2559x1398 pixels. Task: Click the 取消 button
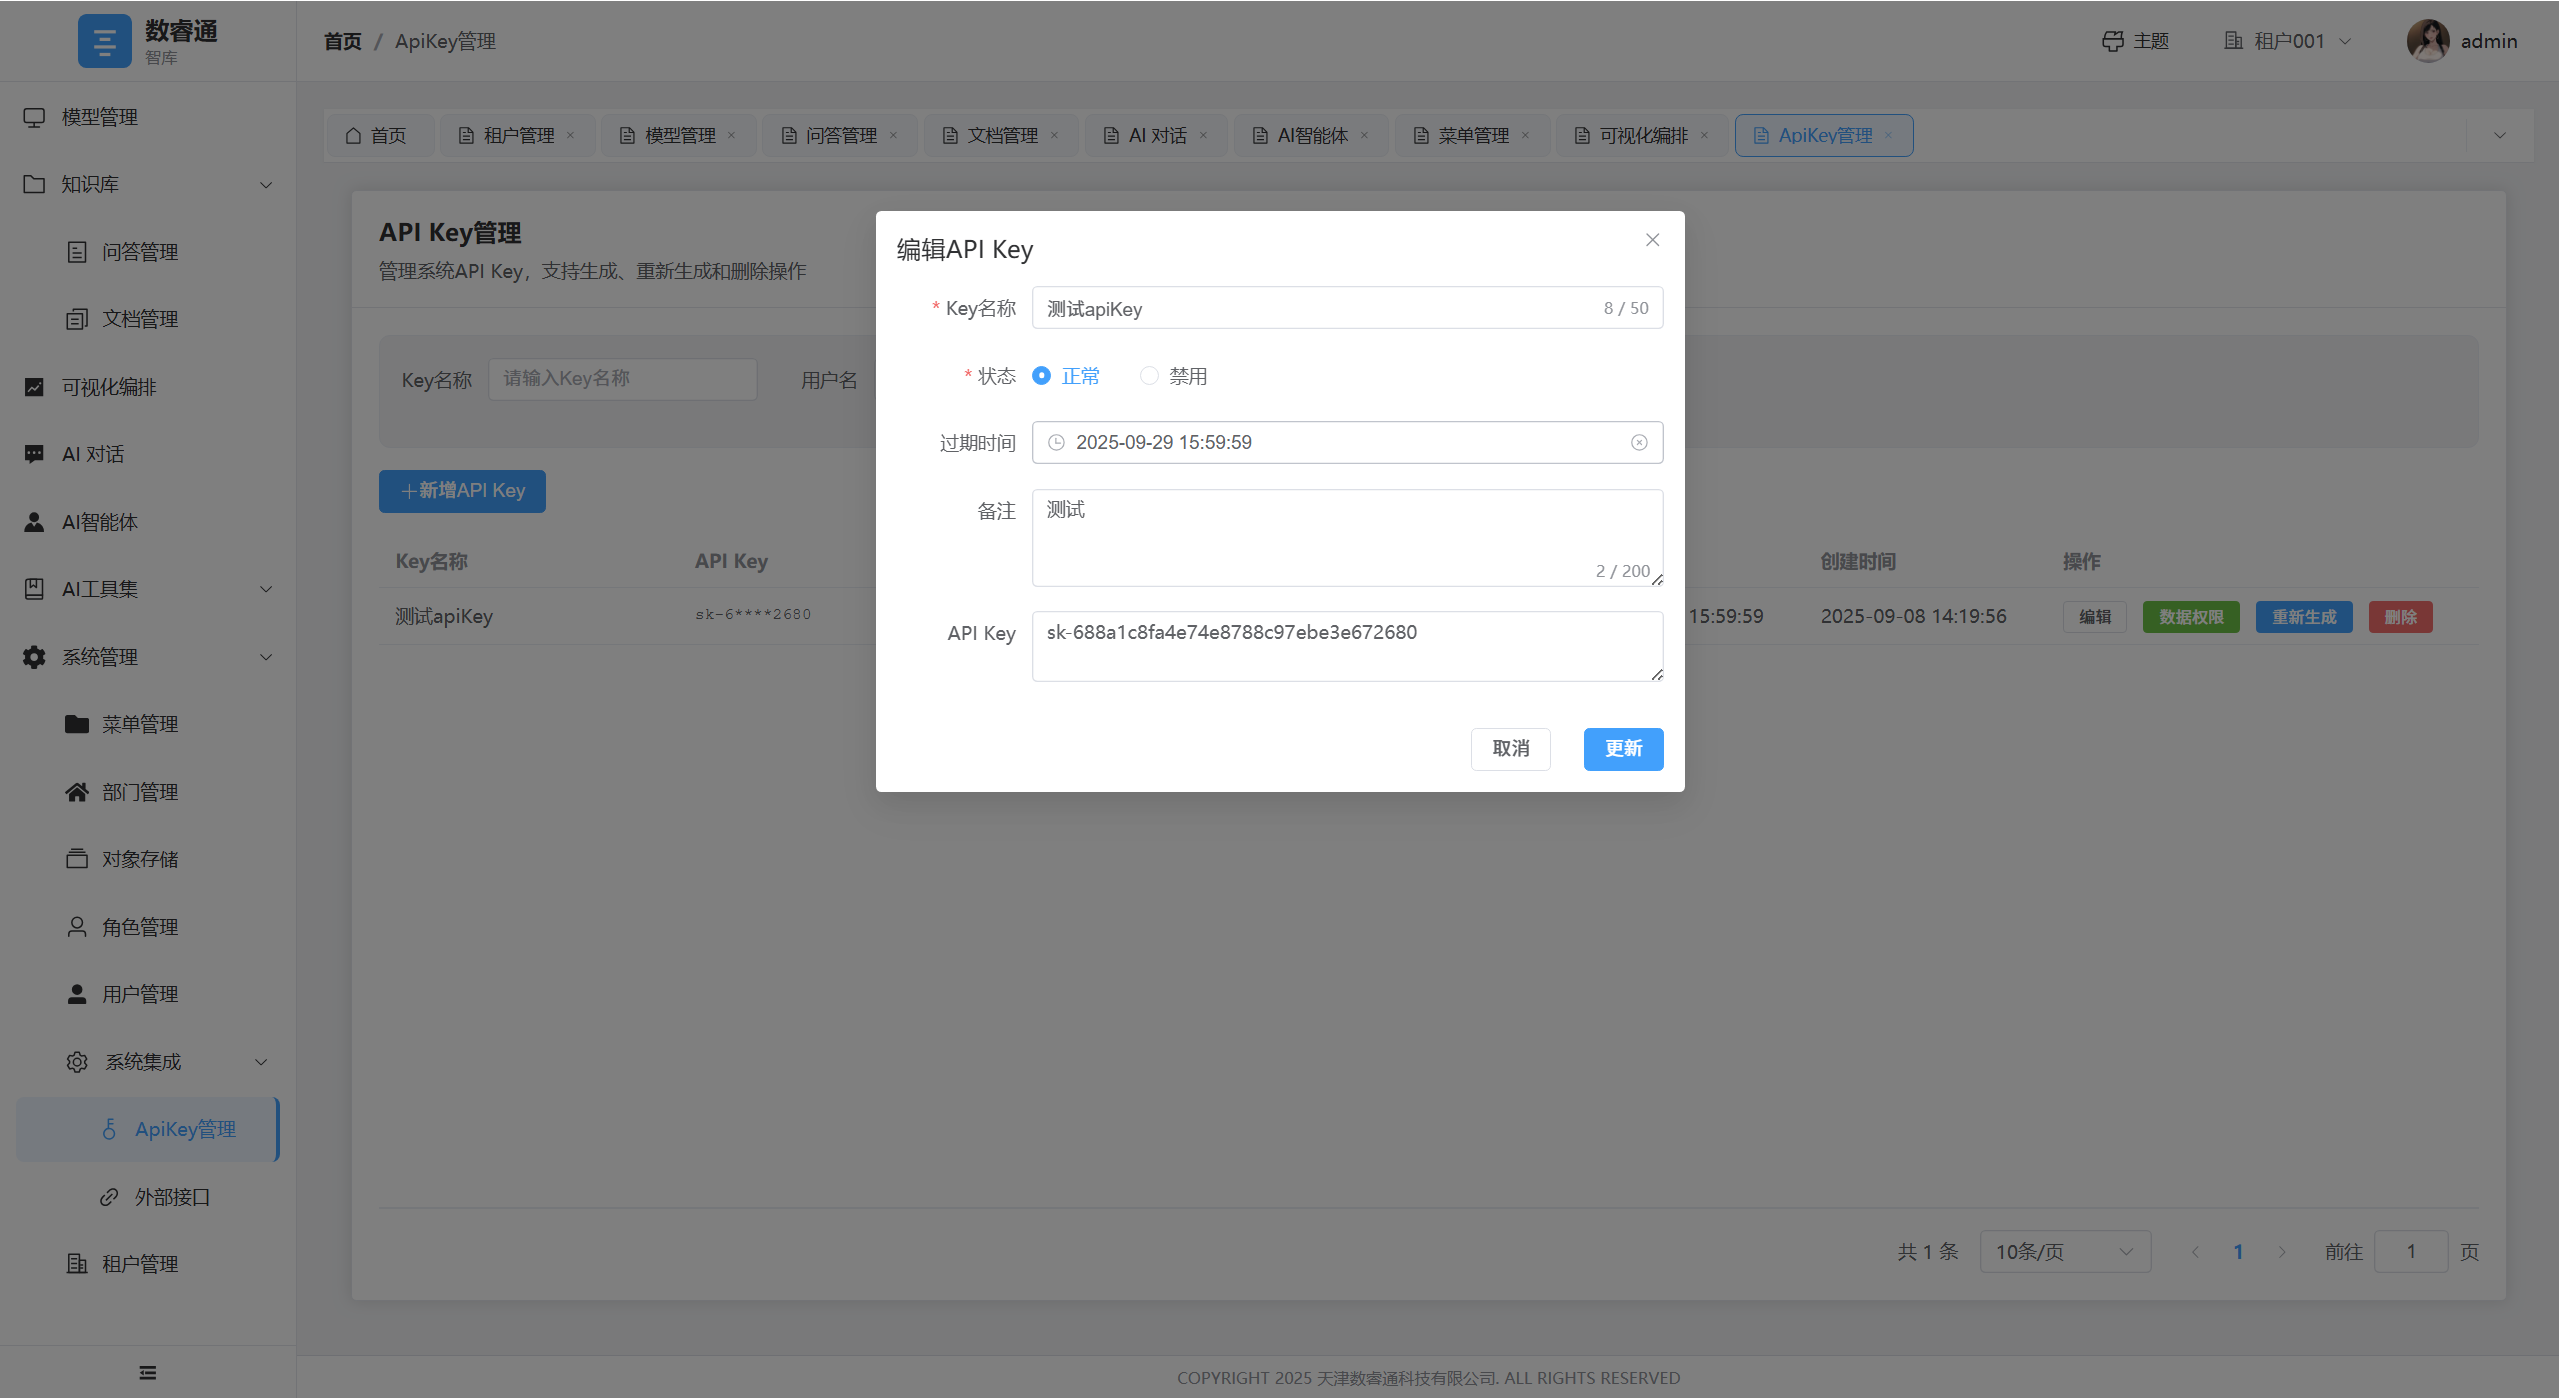[1510, 749]
